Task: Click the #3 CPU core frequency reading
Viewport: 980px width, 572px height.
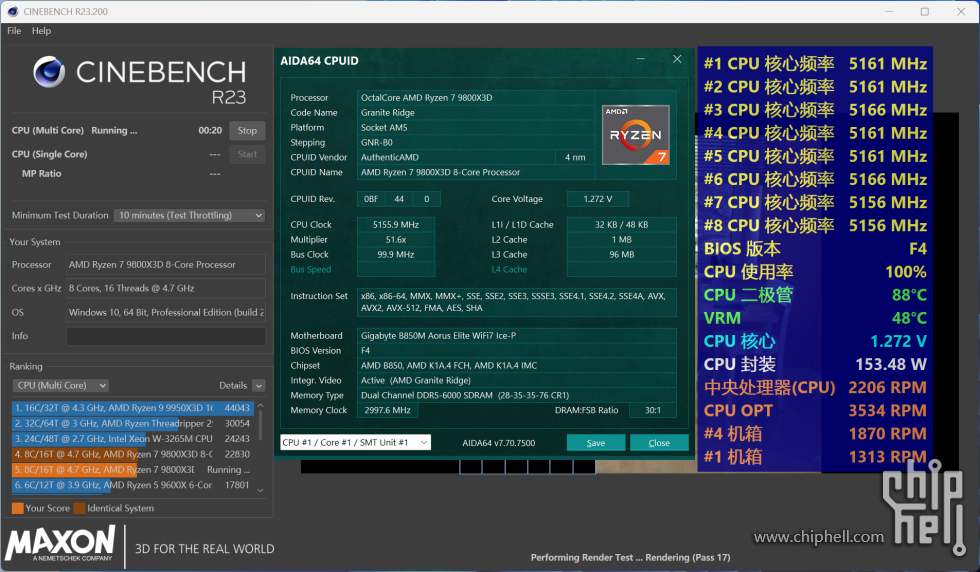Action: click(815, 110)
